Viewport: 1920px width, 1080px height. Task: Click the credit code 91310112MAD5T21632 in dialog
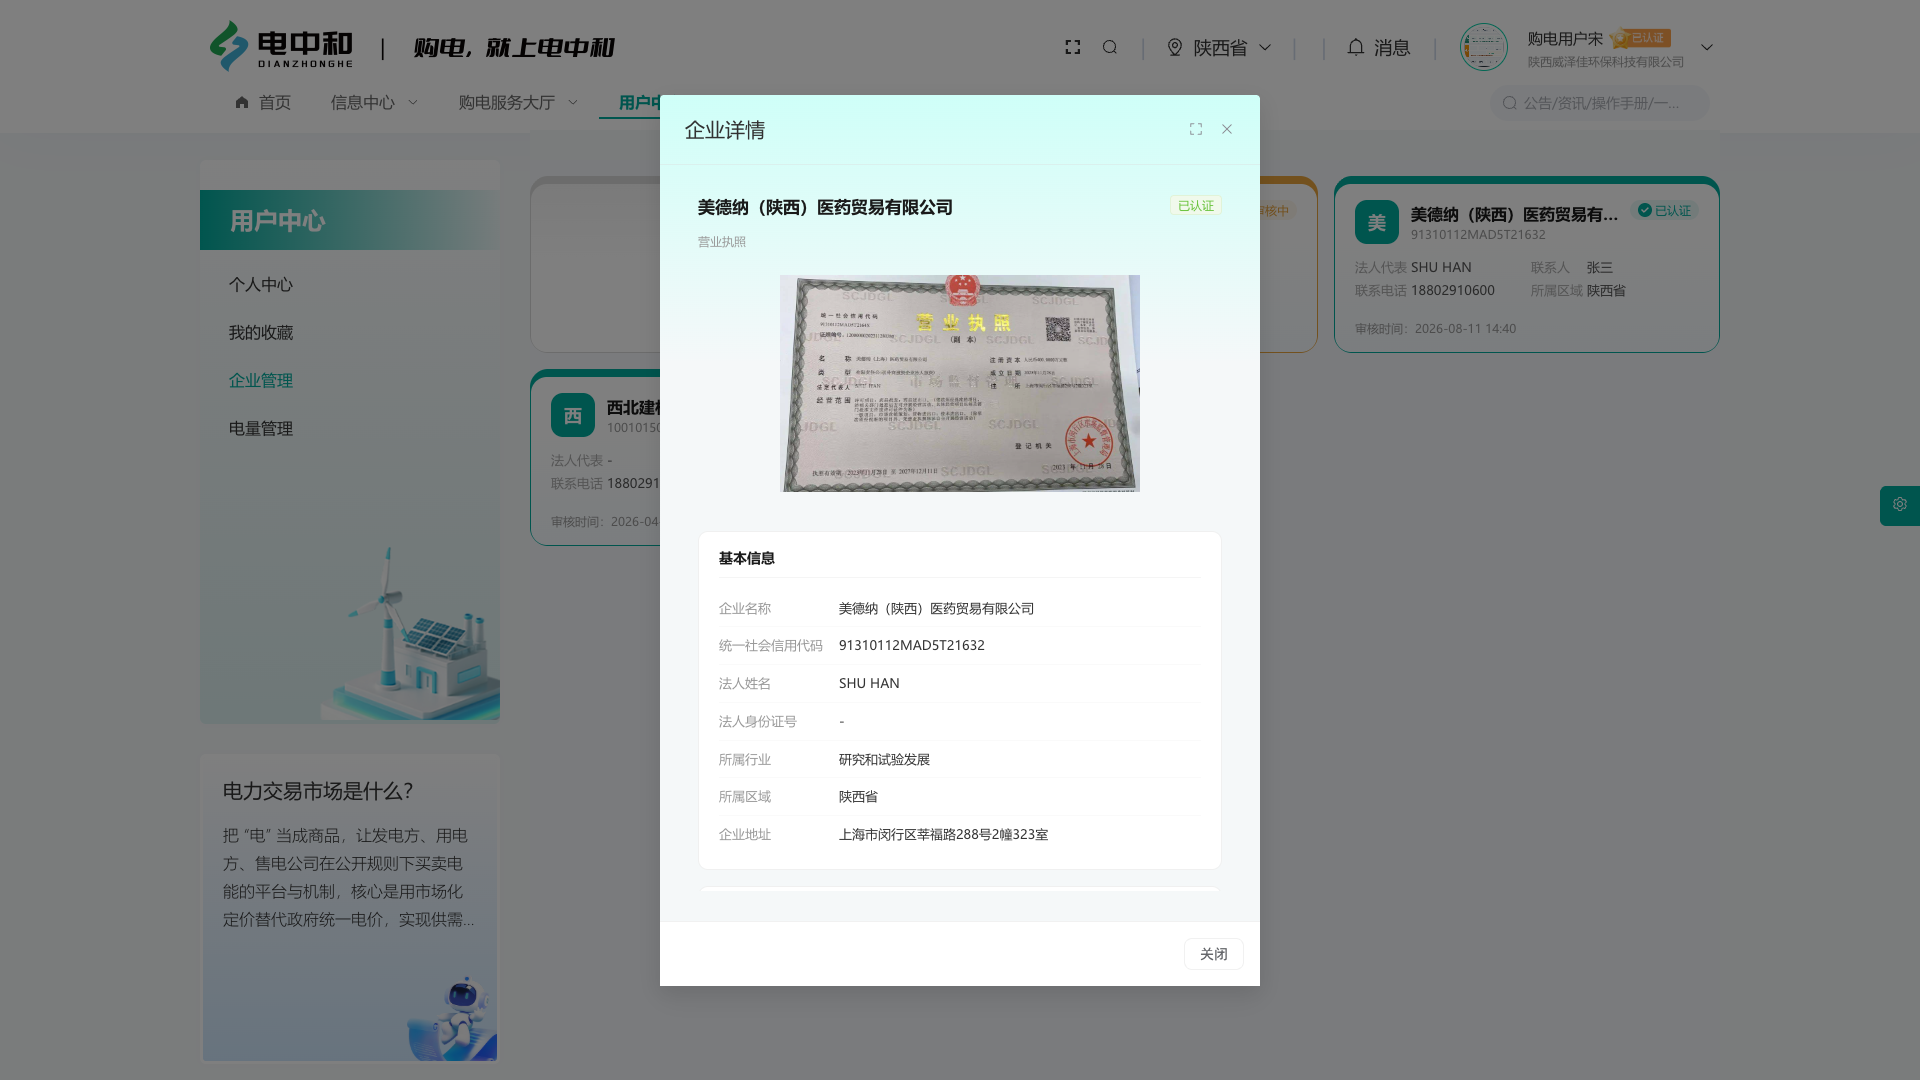(912, 645)
